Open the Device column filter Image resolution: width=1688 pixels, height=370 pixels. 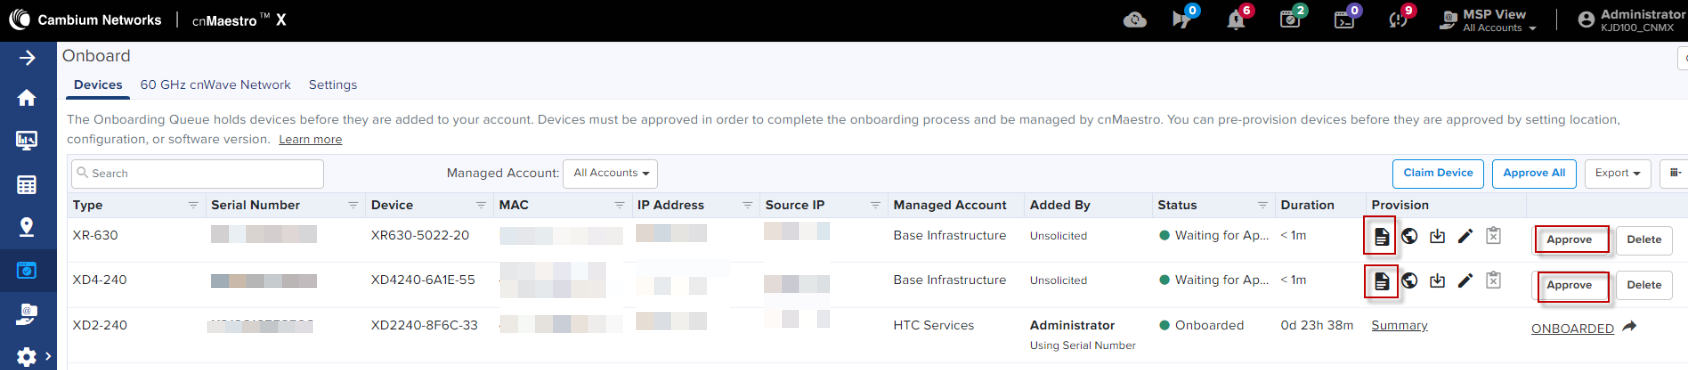pyautogui.click(x=481, y=205)
